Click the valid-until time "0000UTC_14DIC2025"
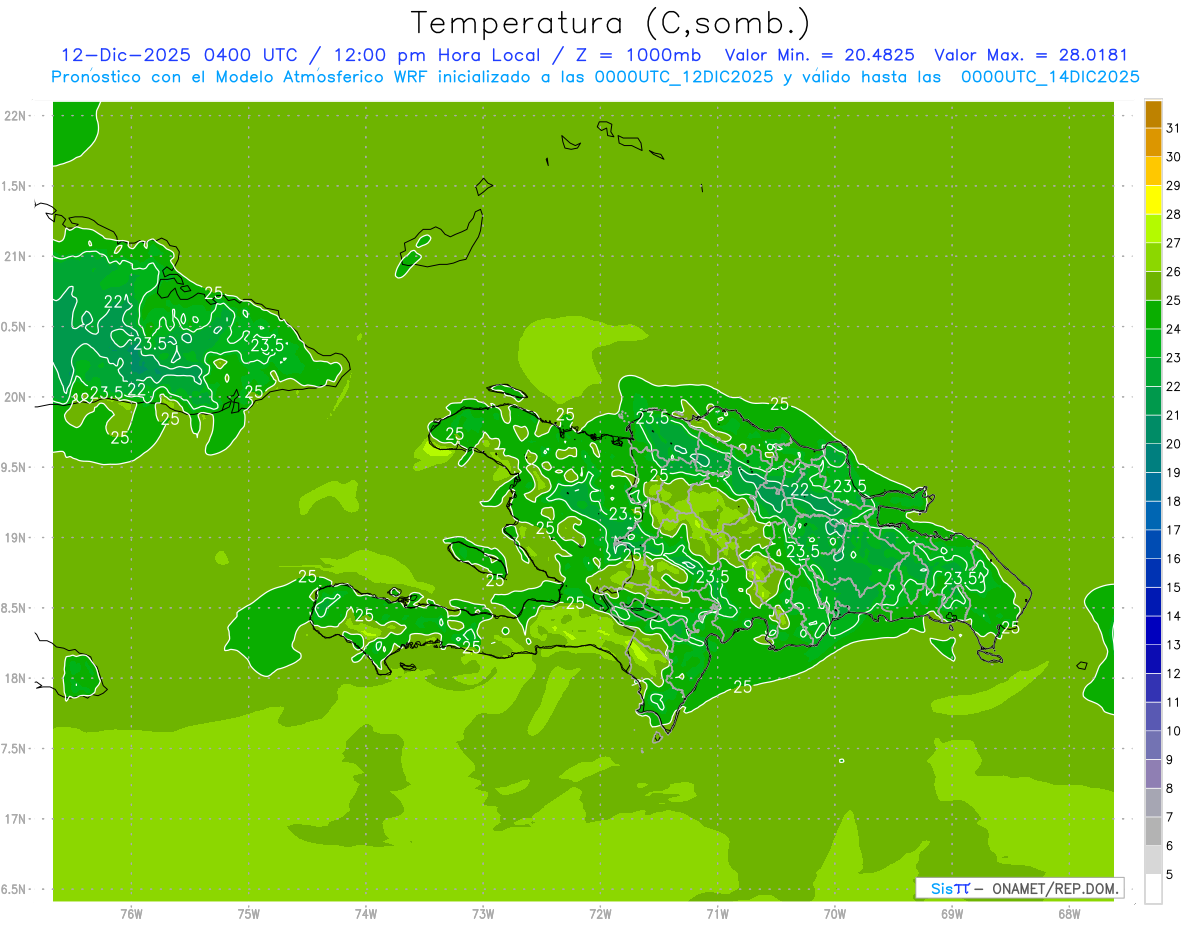Image resolution: width=1200 pixels, height=927 pixels. [x=1050, y=77]
